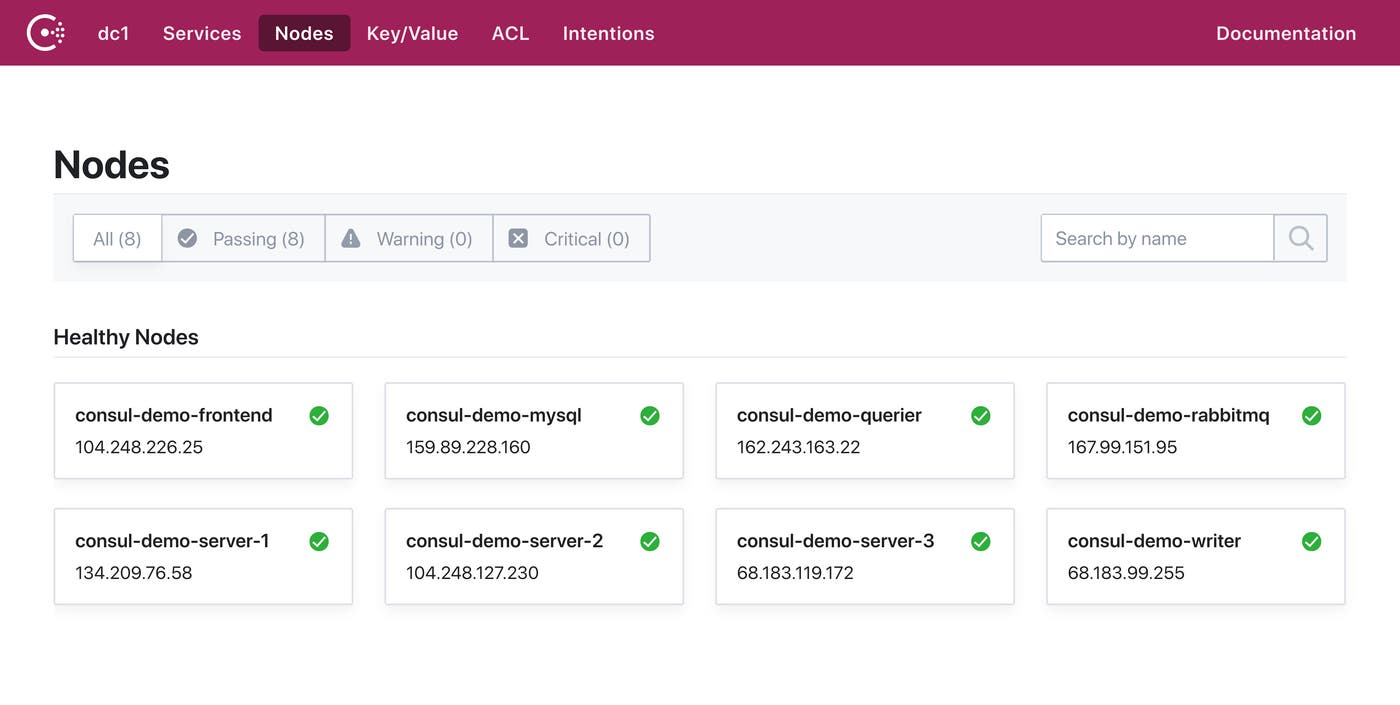This screenshot has height=705, width=1400.
Task: Filter nodes by Warning (0)
Action: pyautogui.click(x=408, y=239)
